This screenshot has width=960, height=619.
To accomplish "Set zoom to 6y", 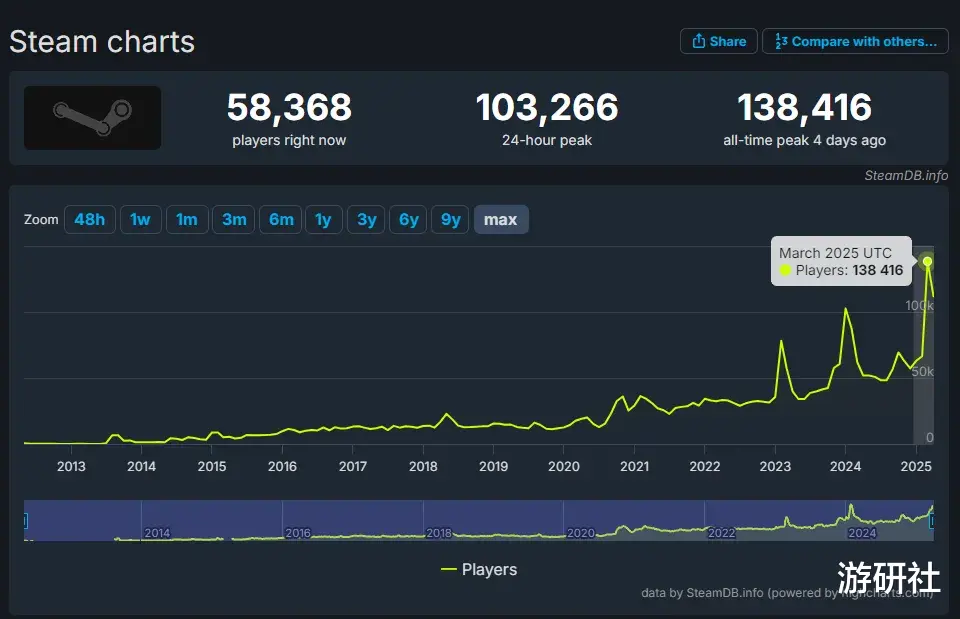I will click(x=408, y=219).
